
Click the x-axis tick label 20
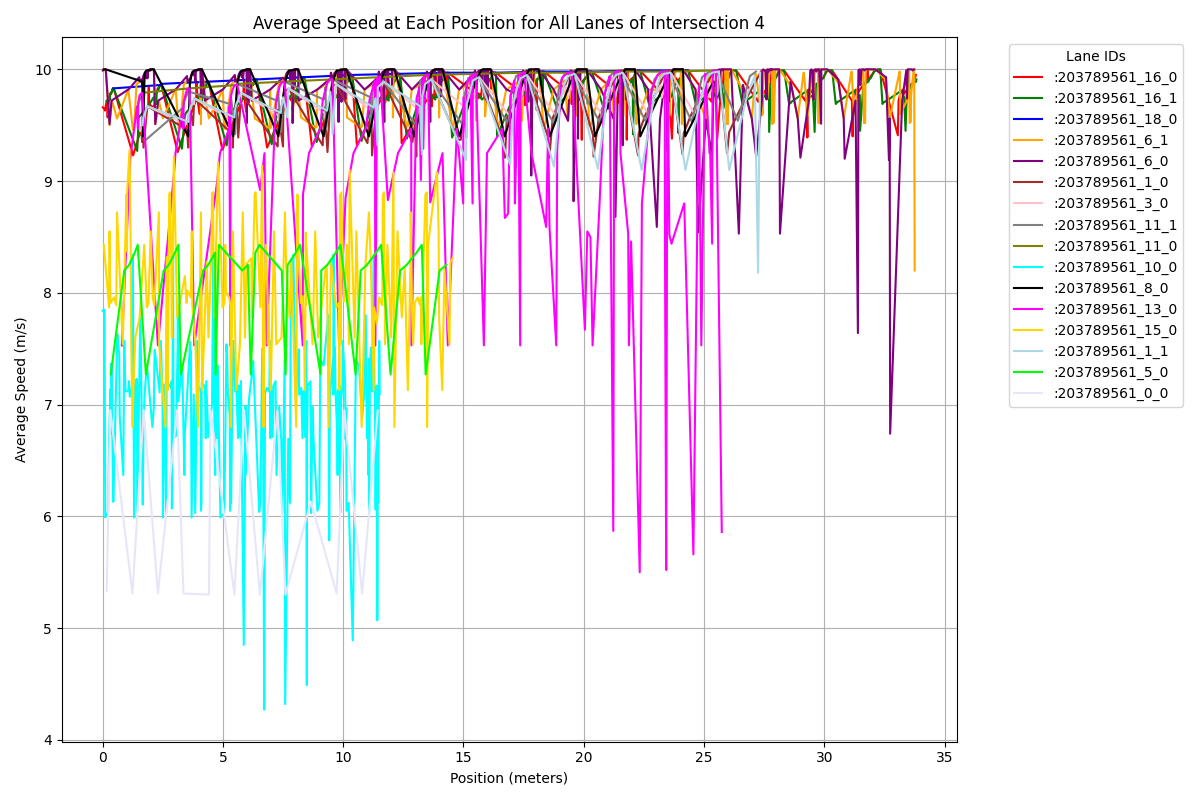[x=584, y=758]
